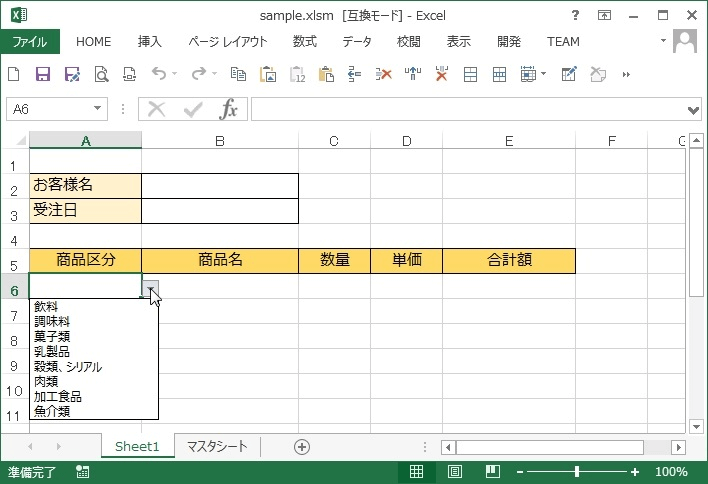This screenshot has width=708, height=484.
Task: Expand the Name Box dropdown arrow
Action: coord(98,109)
